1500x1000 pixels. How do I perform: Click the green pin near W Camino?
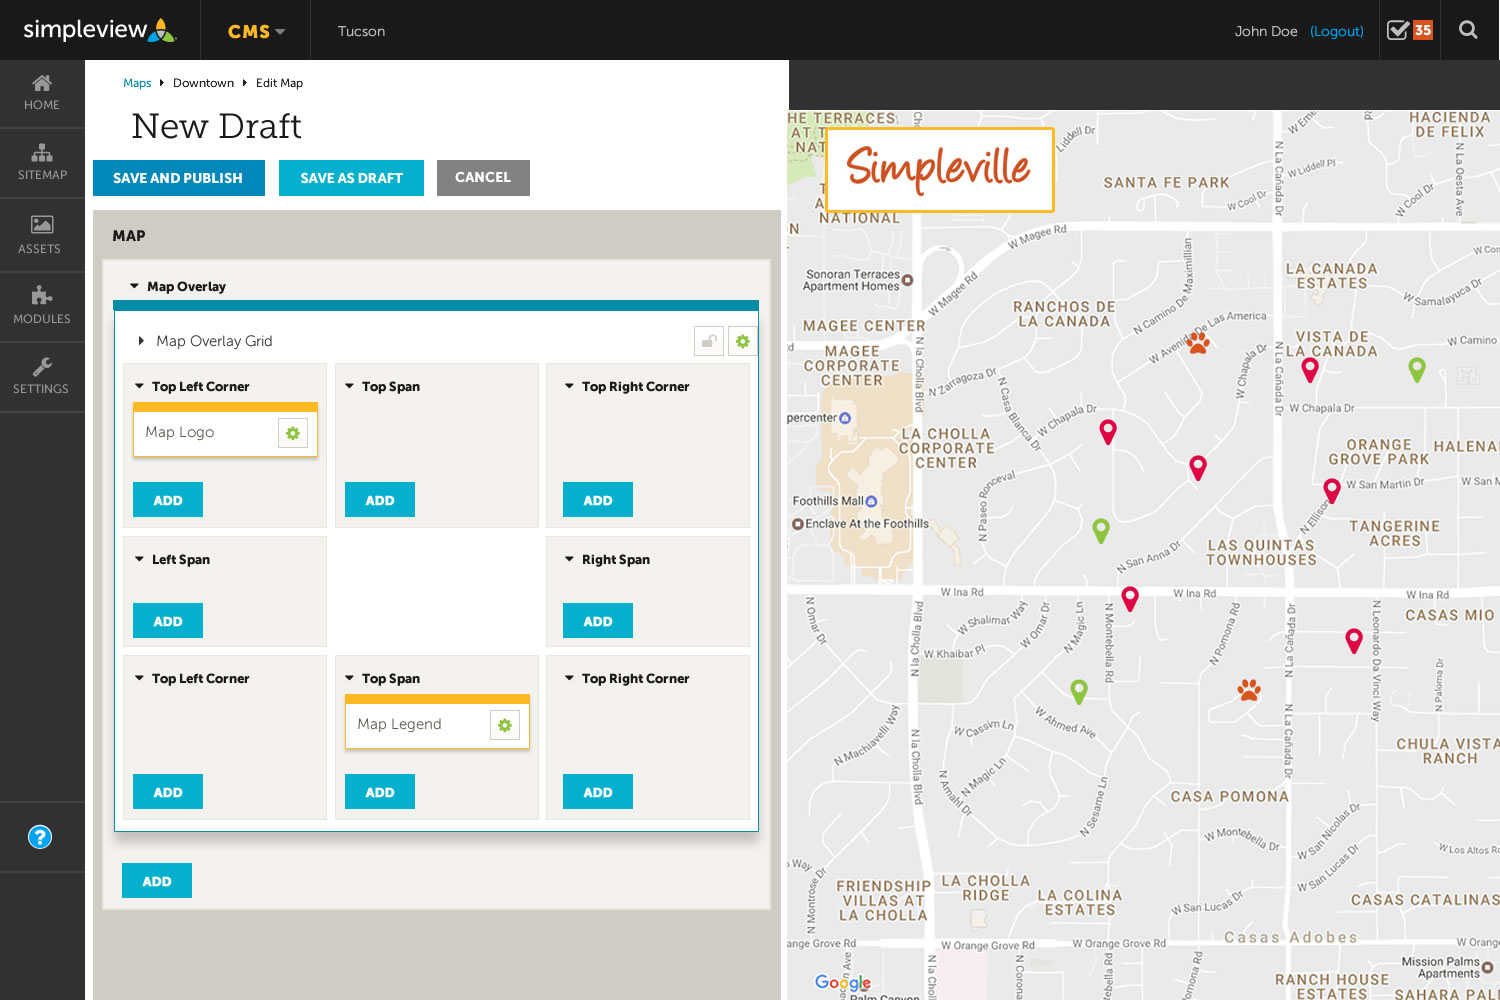coord(1417,370)
